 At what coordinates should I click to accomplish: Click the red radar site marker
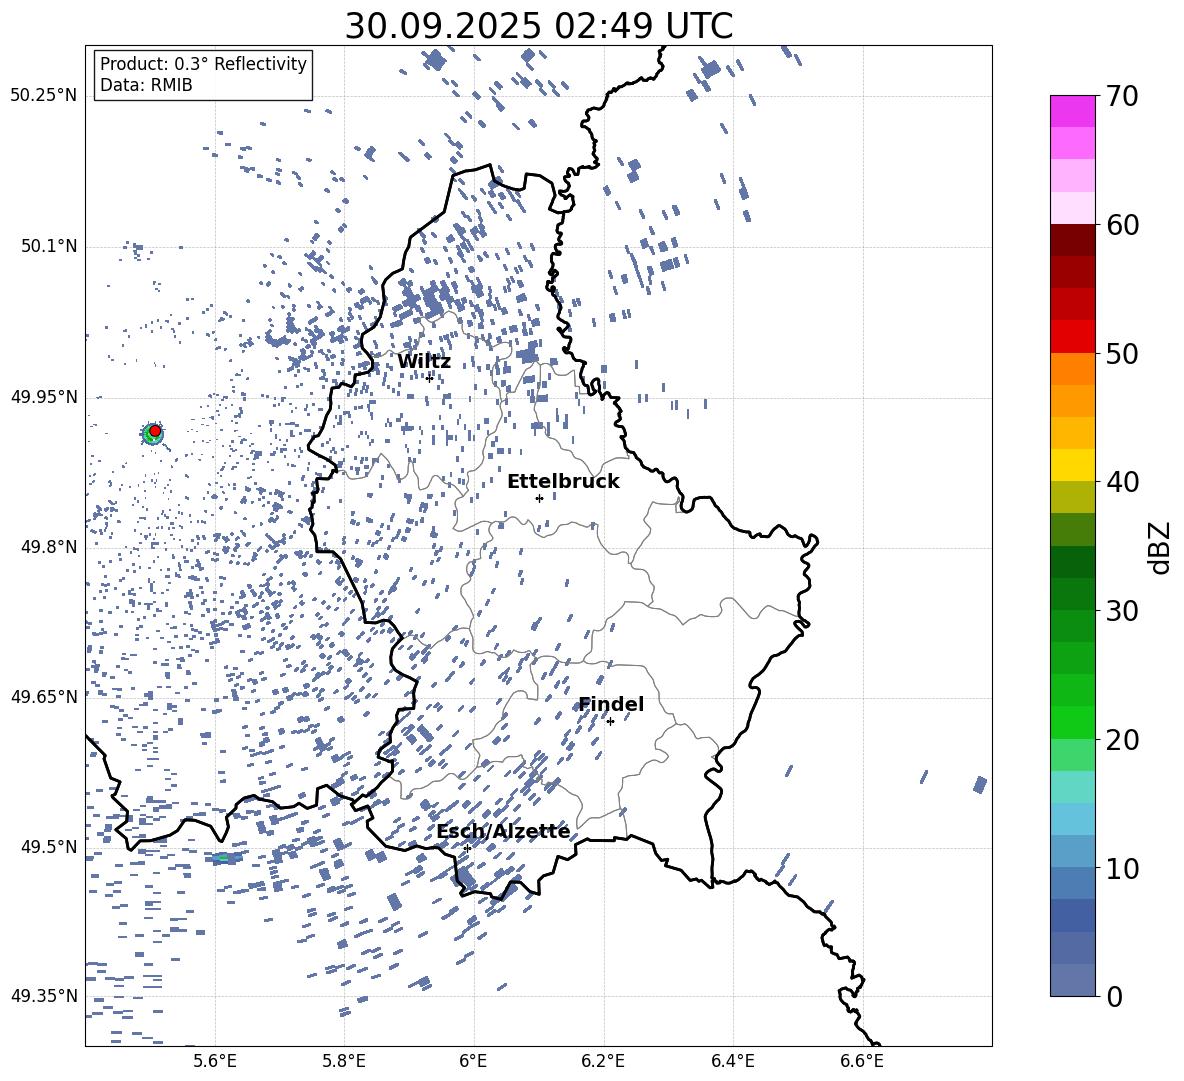[155, 431]
